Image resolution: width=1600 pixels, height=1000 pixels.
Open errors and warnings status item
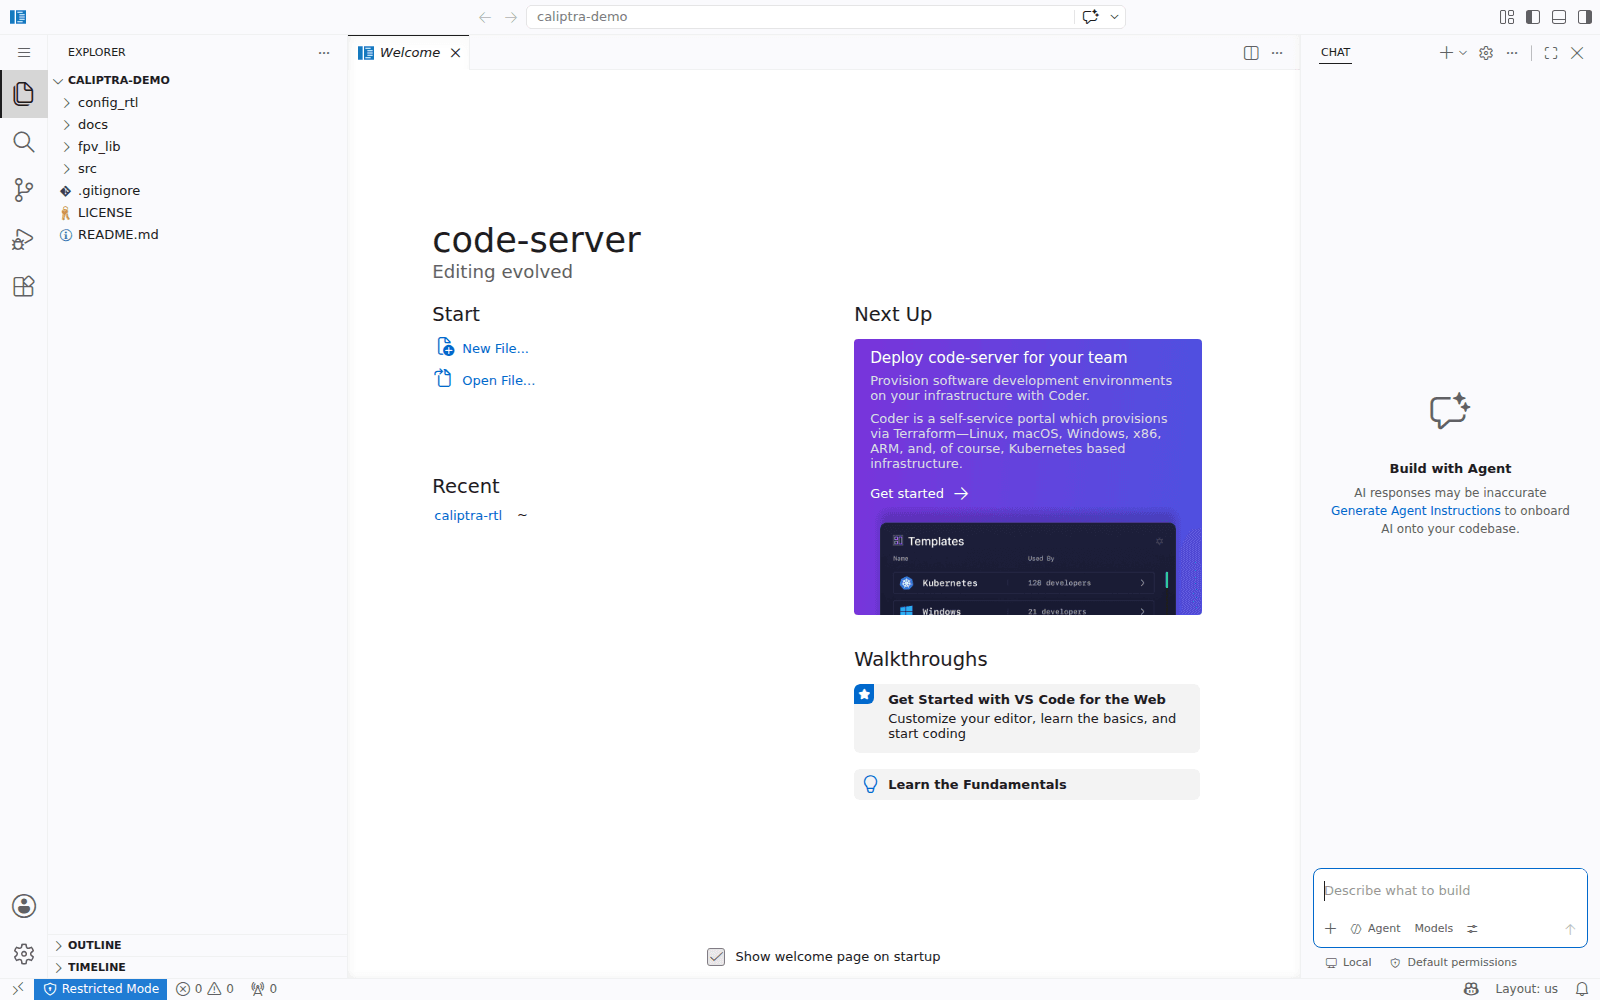point(205,989)
